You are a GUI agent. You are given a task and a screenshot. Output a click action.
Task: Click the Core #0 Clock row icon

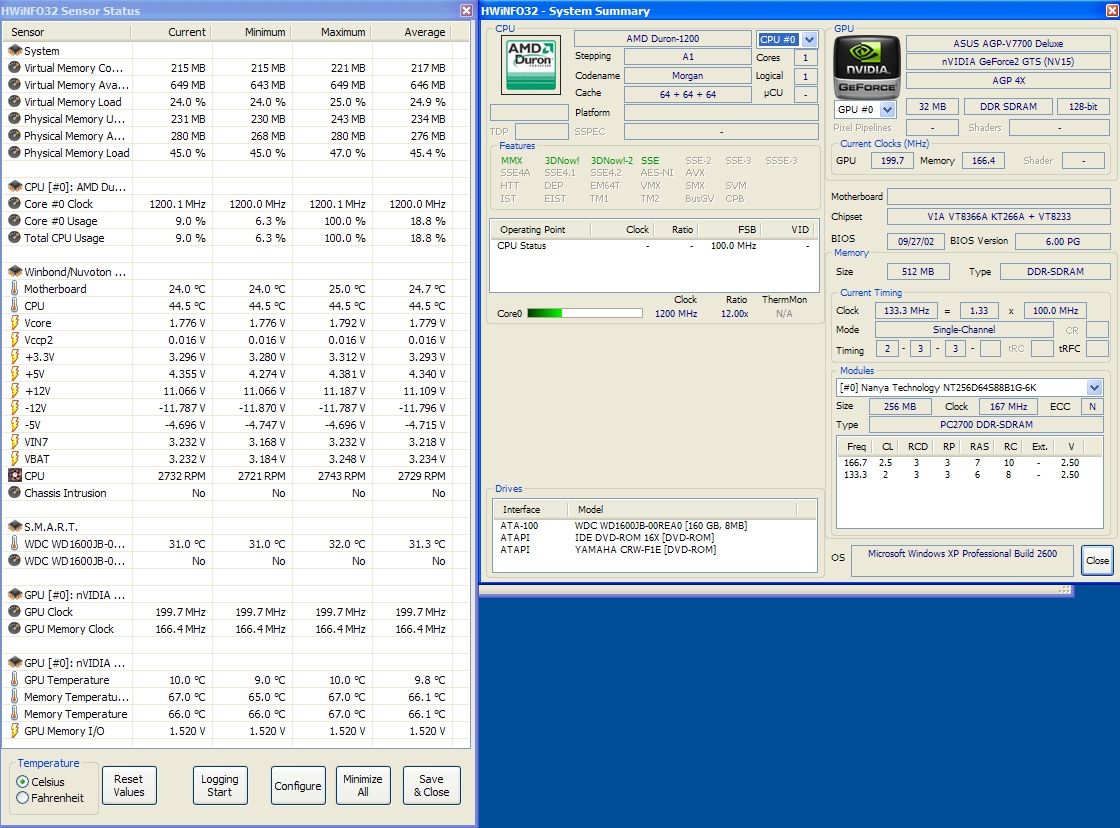click(x=14, y=204)
